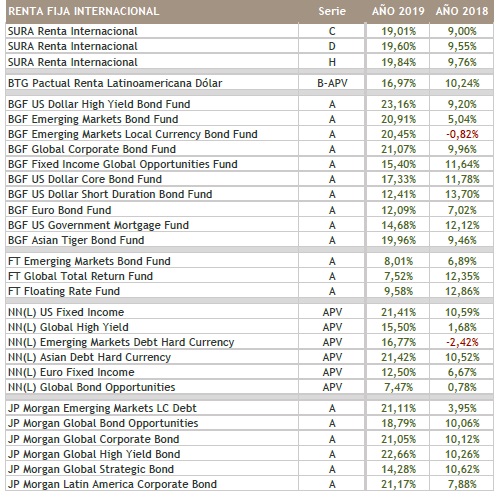Screen dimensions: 498x498
Task: Select BGF US Dollar High Yield Bond Fund
Action: pyautogui.click(x=99, y=104)
